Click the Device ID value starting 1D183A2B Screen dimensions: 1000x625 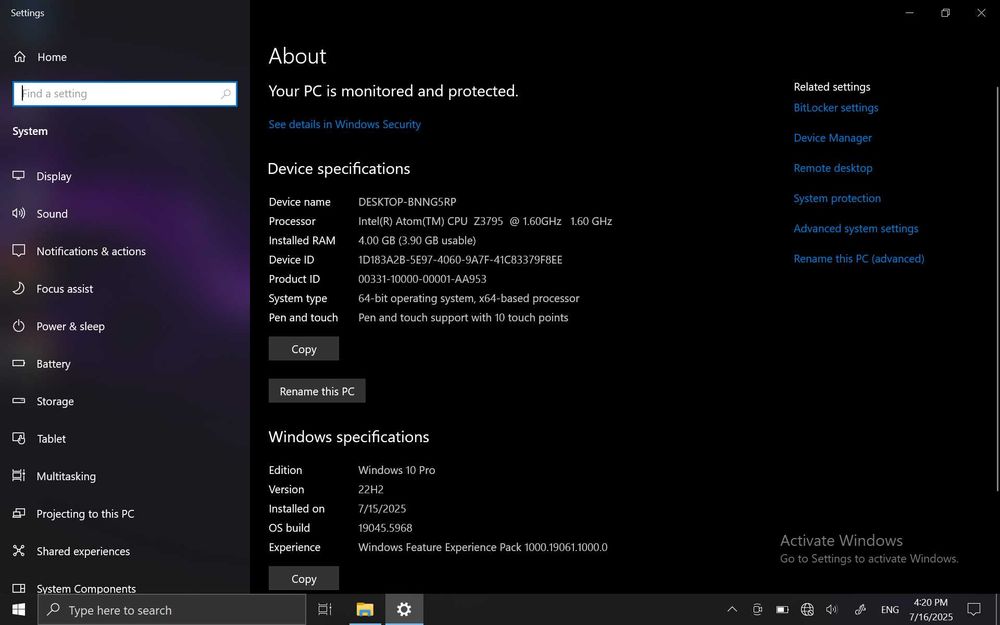[460, 260]
